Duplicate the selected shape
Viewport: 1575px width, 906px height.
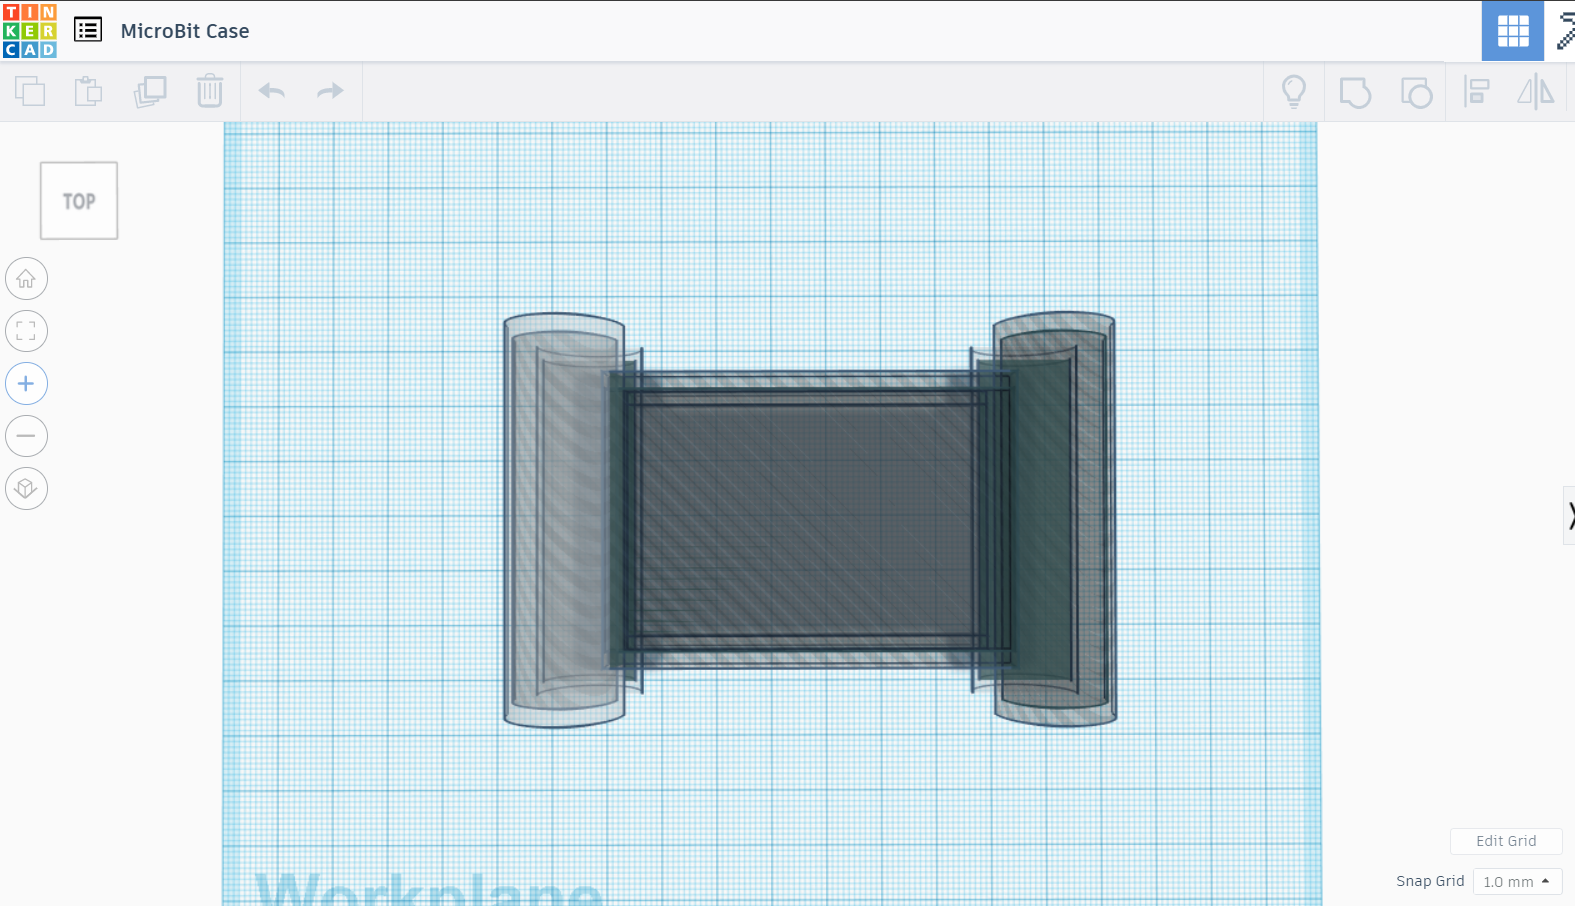click(150, 91)
